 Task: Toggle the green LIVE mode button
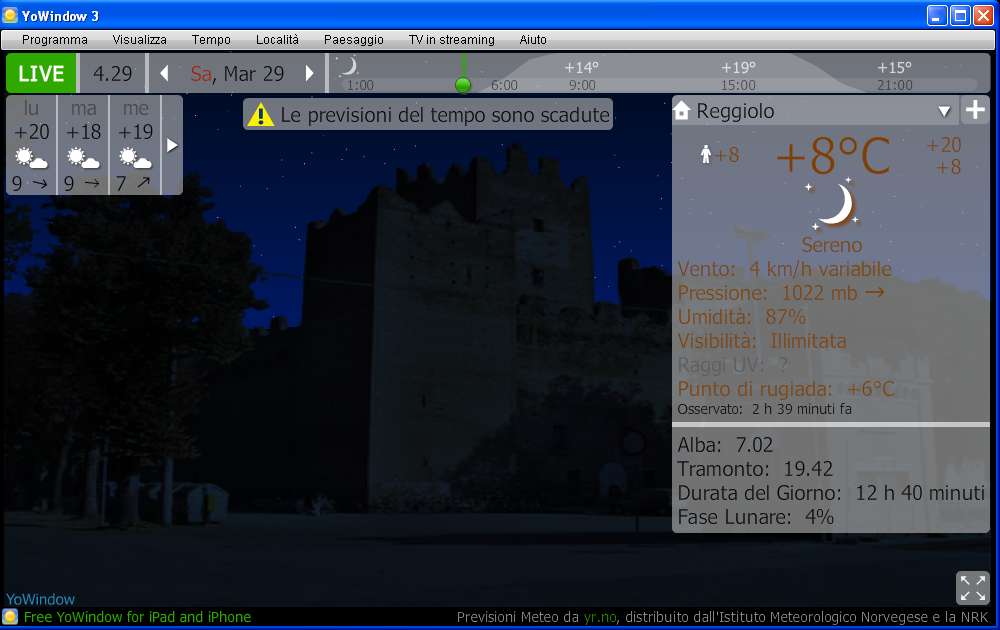point(42,74)
